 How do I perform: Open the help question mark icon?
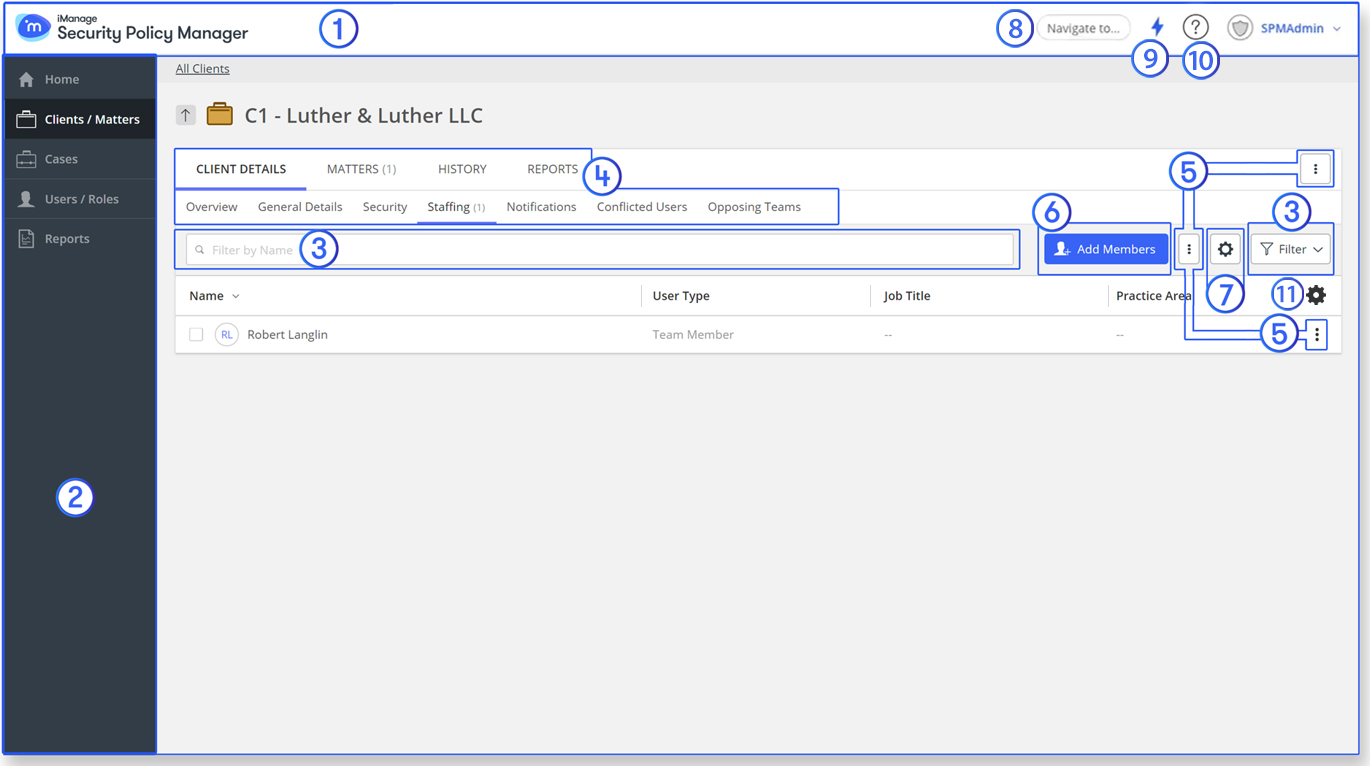point(1195,27)
